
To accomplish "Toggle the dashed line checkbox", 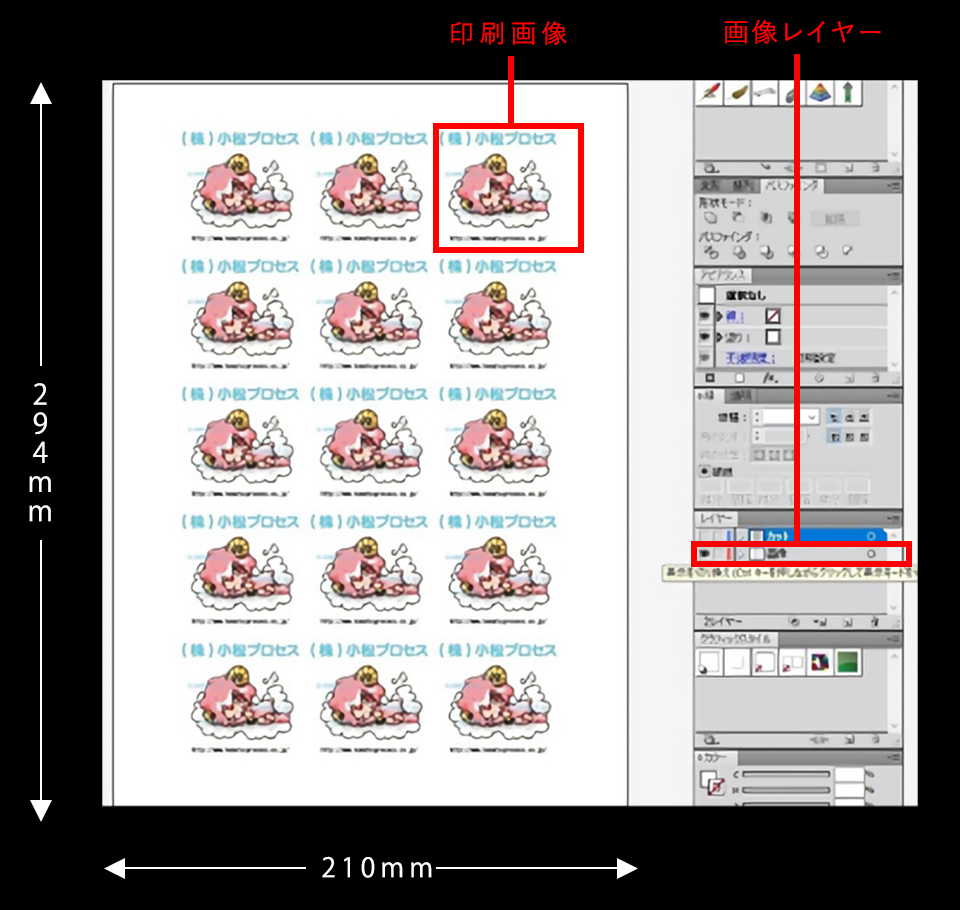I will (x=705, y=471).
